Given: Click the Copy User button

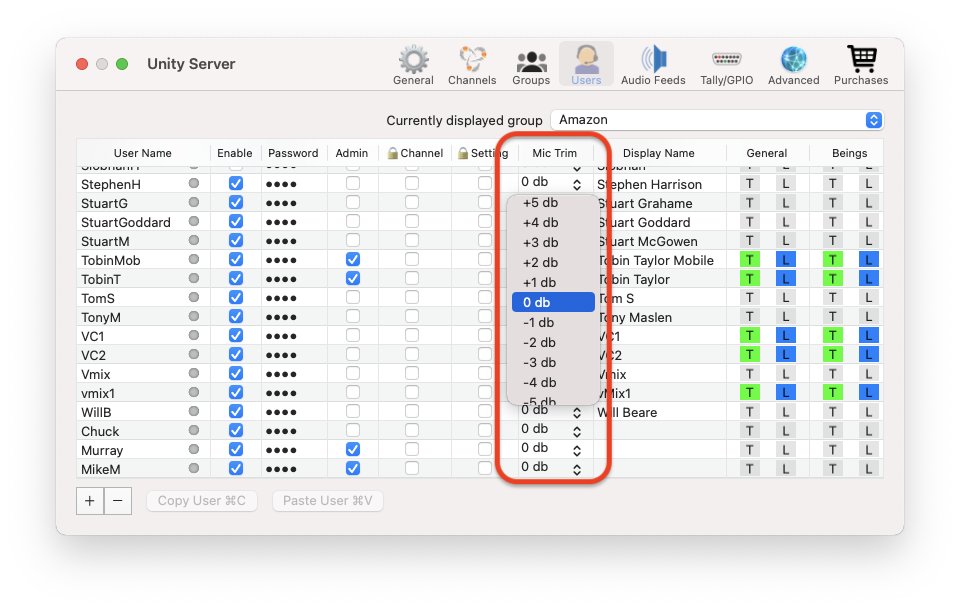Looking at the screenshot, I should 201,501.
